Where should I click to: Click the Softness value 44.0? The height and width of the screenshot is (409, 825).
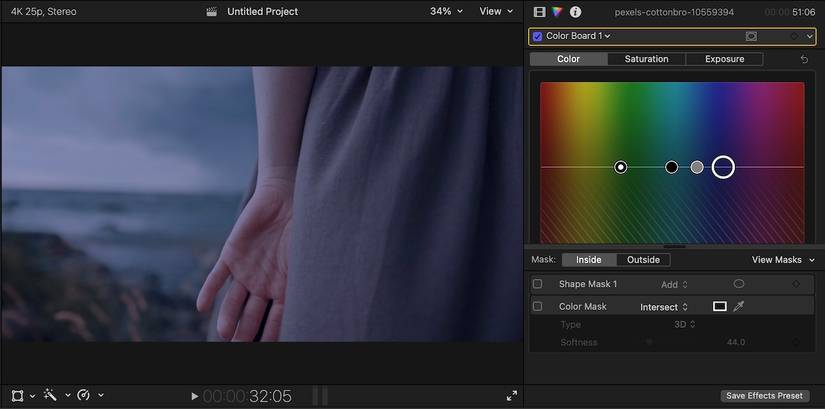[x=736, y=342]
